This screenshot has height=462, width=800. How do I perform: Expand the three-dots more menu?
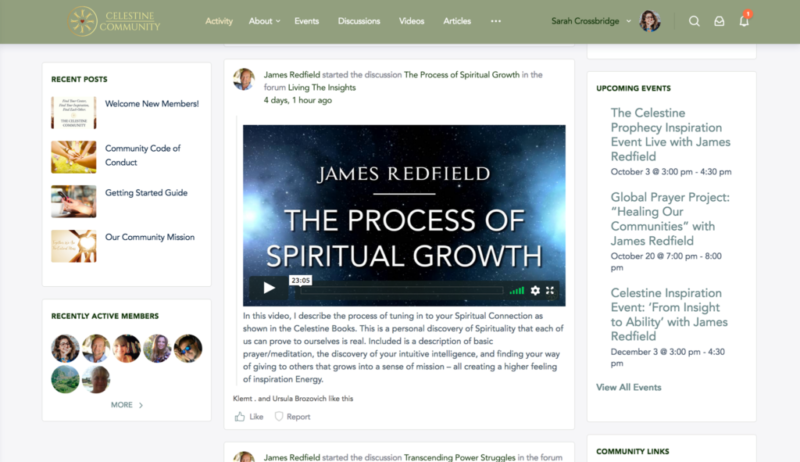click(495, 21)
